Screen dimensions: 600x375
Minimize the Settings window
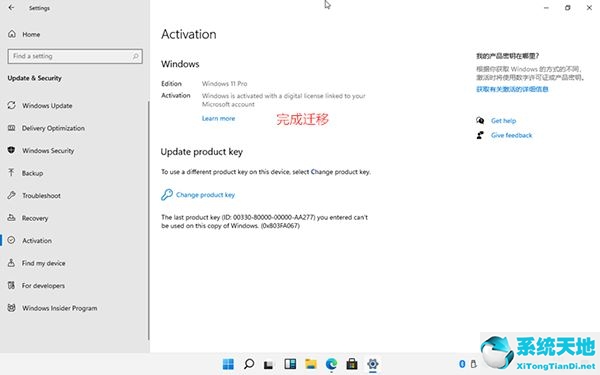click(x=546, y=8)
